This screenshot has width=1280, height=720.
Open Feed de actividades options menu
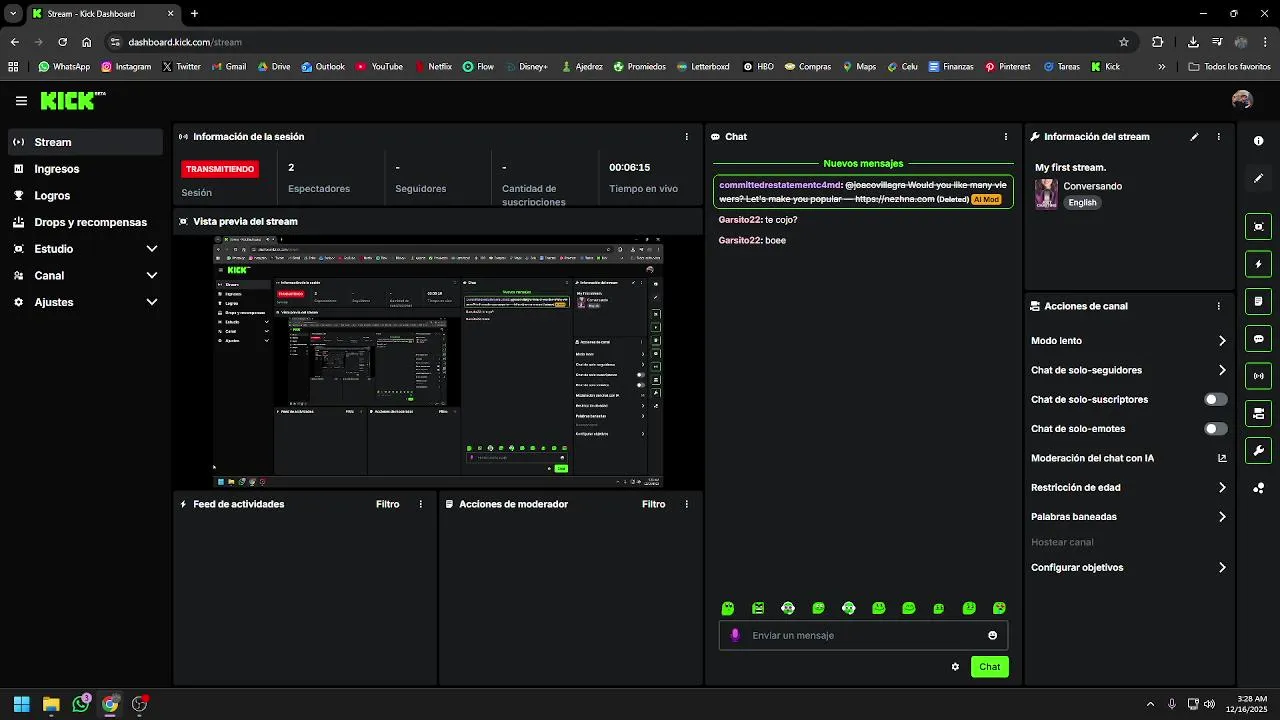pyautogui.click(x=420, y=504)
